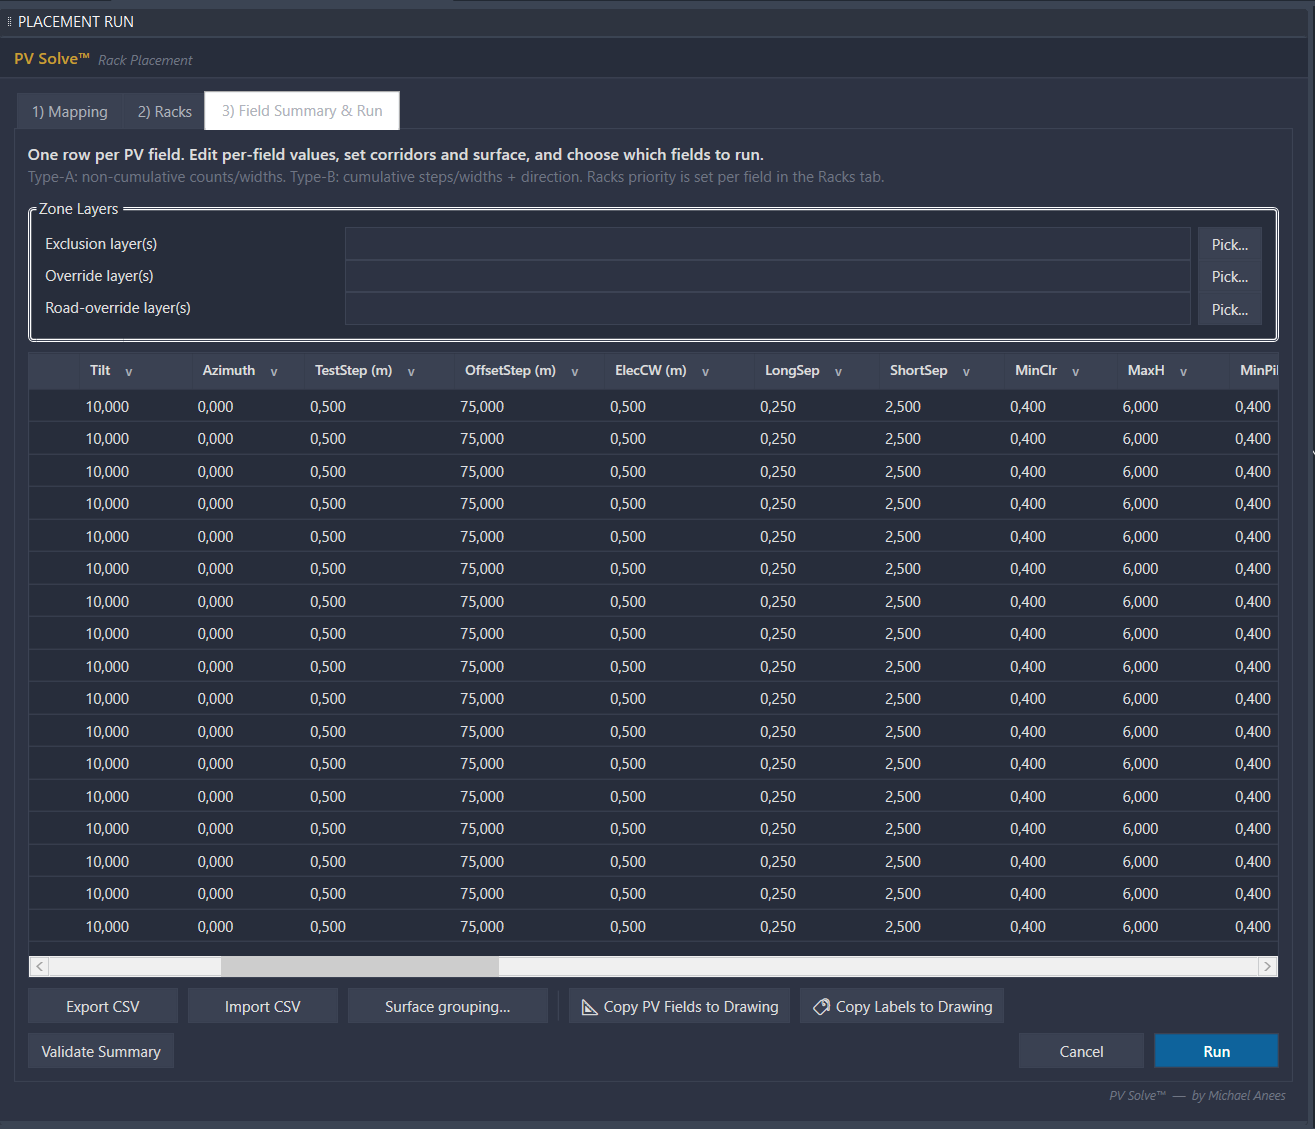Pick the Road-override layer(s)

pos(1229,310)
